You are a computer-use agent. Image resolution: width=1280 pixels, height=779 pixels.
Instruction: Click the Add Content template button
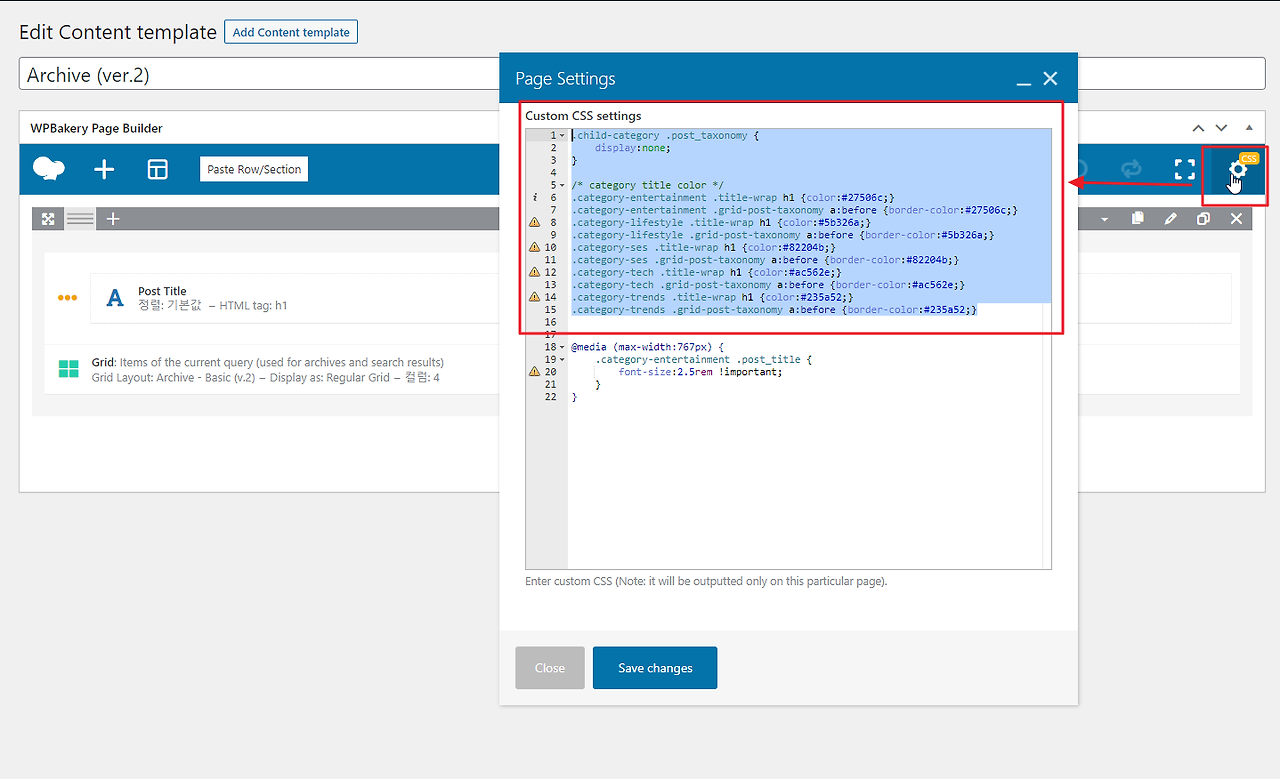pos(291,32)
